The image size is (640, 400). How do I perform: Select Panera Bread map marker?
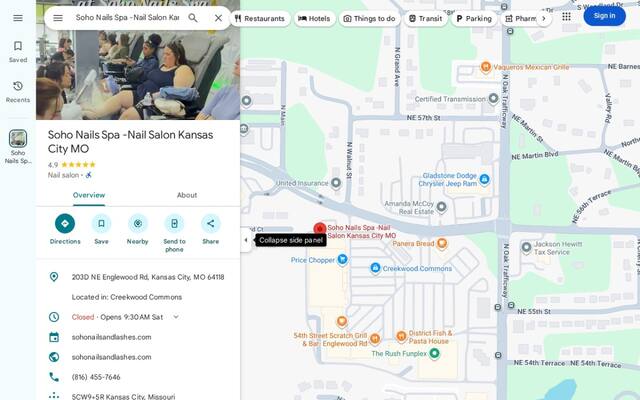442,244
